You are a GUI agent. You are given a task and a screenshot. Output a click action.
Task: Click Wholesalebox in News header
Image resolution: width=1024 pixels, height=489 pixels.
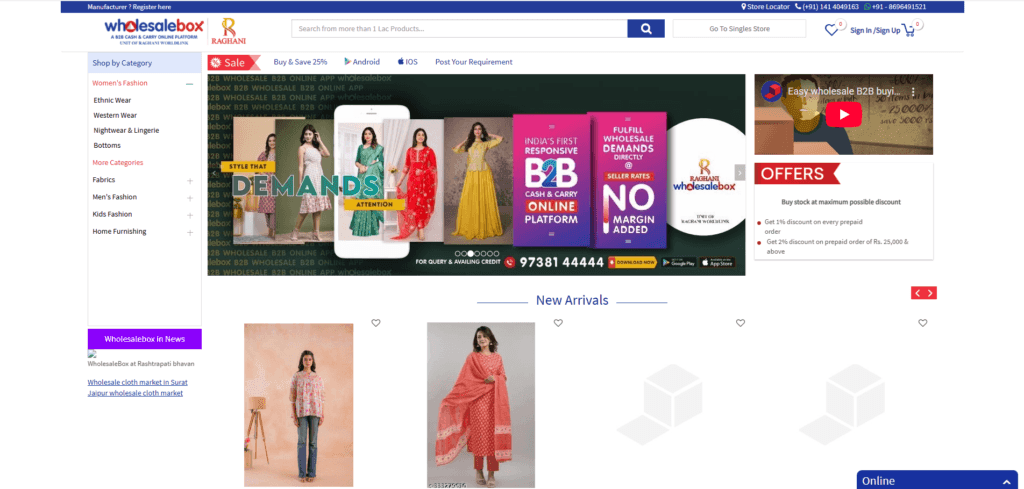144,339
